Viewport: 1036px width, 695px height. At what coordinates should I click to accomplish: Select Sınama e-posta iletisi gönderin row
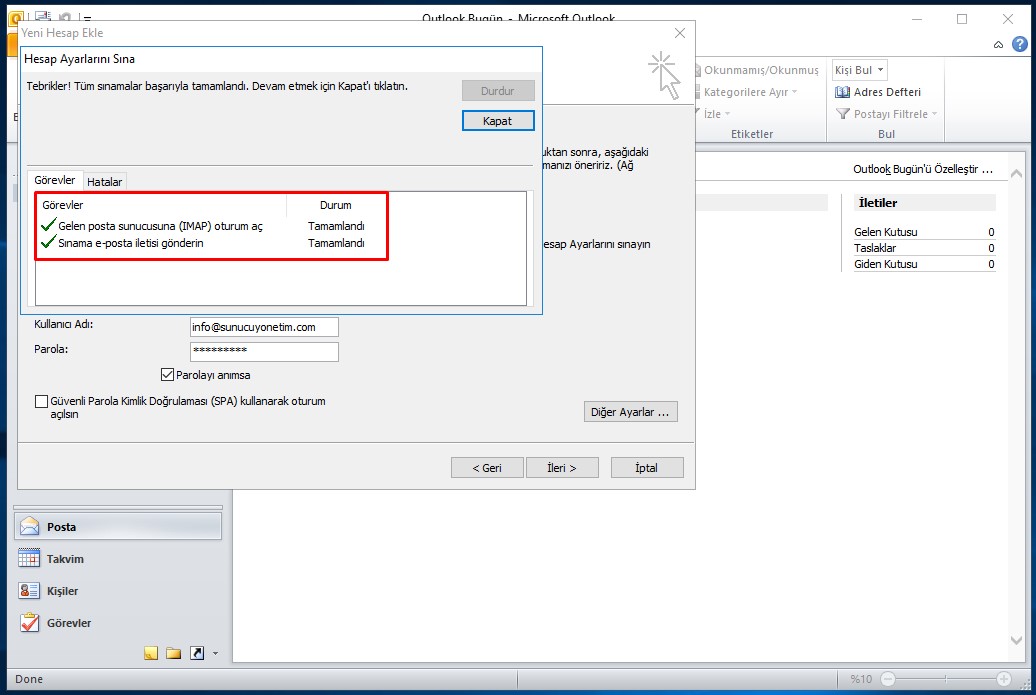coord(204,243)
